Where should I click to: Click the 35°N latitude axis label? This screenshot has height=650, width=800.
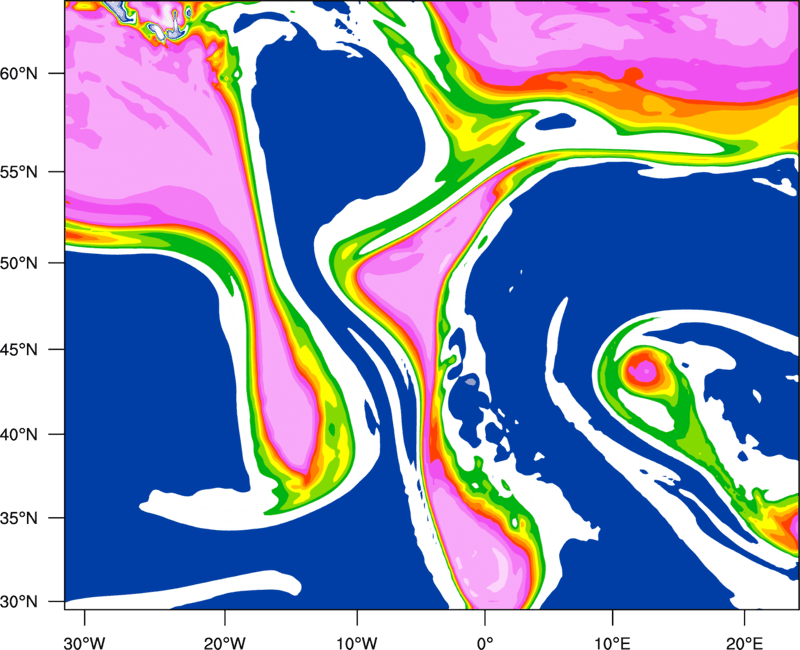pos(38,519)
